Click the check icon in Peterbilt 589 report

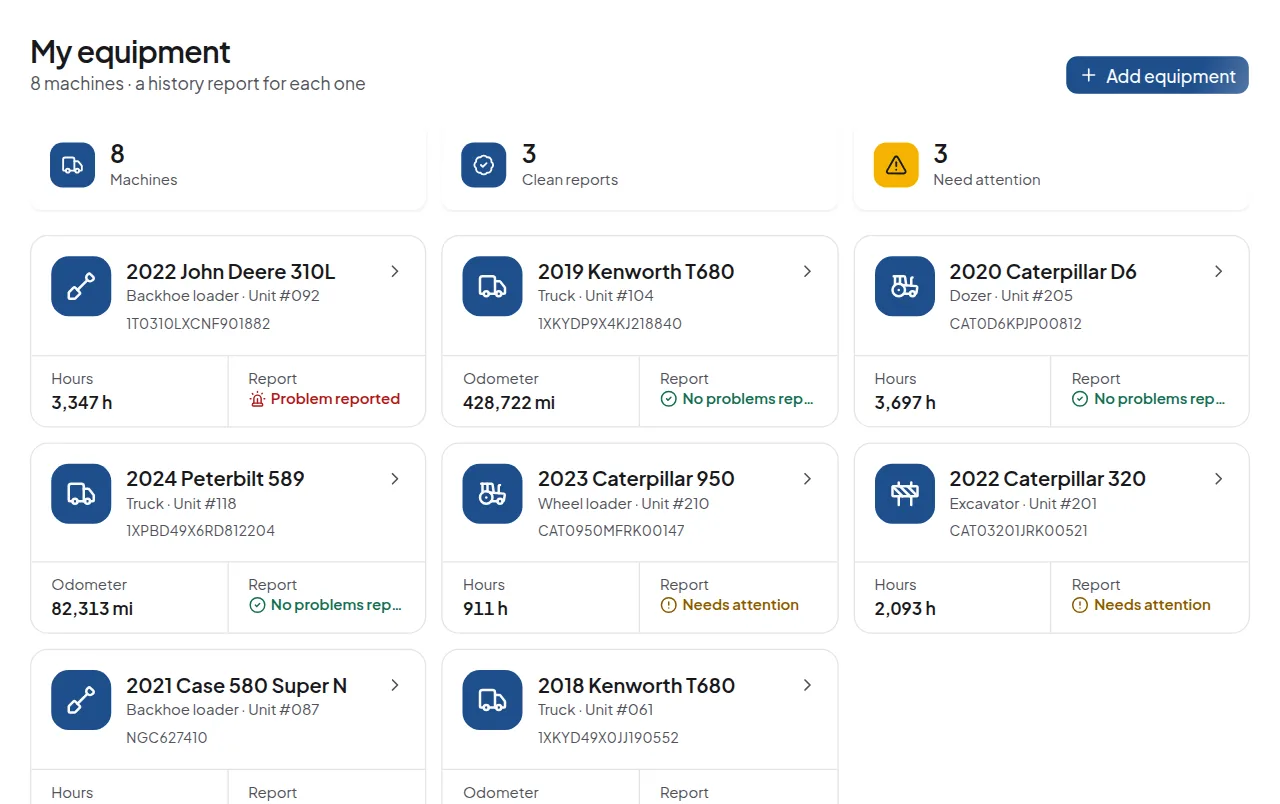point(257,605)
